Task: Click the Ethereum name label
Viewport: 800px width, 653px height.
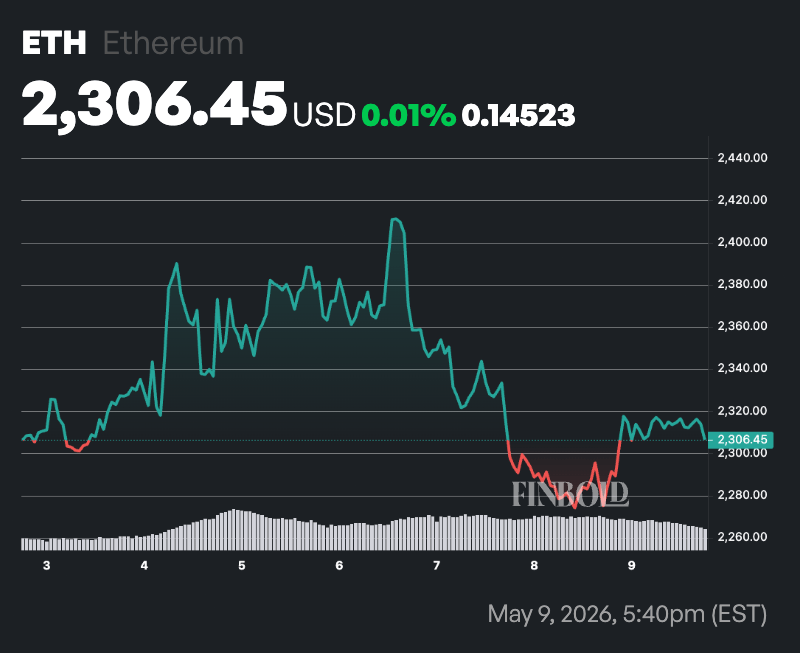Action: (173, 43)
